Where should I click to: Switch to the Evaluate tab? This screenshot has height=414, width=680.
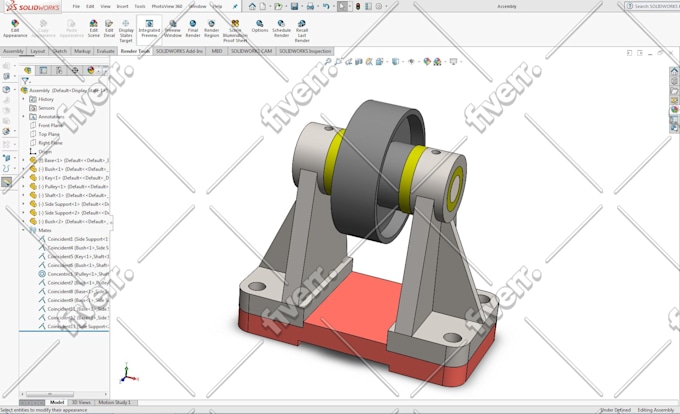click(x=105, y=51)
